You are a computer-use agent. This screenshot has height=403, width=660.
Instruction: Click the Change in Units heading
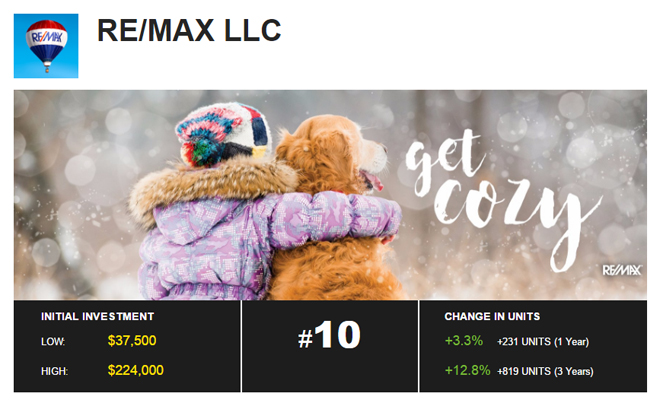click(x=492, y=316)
